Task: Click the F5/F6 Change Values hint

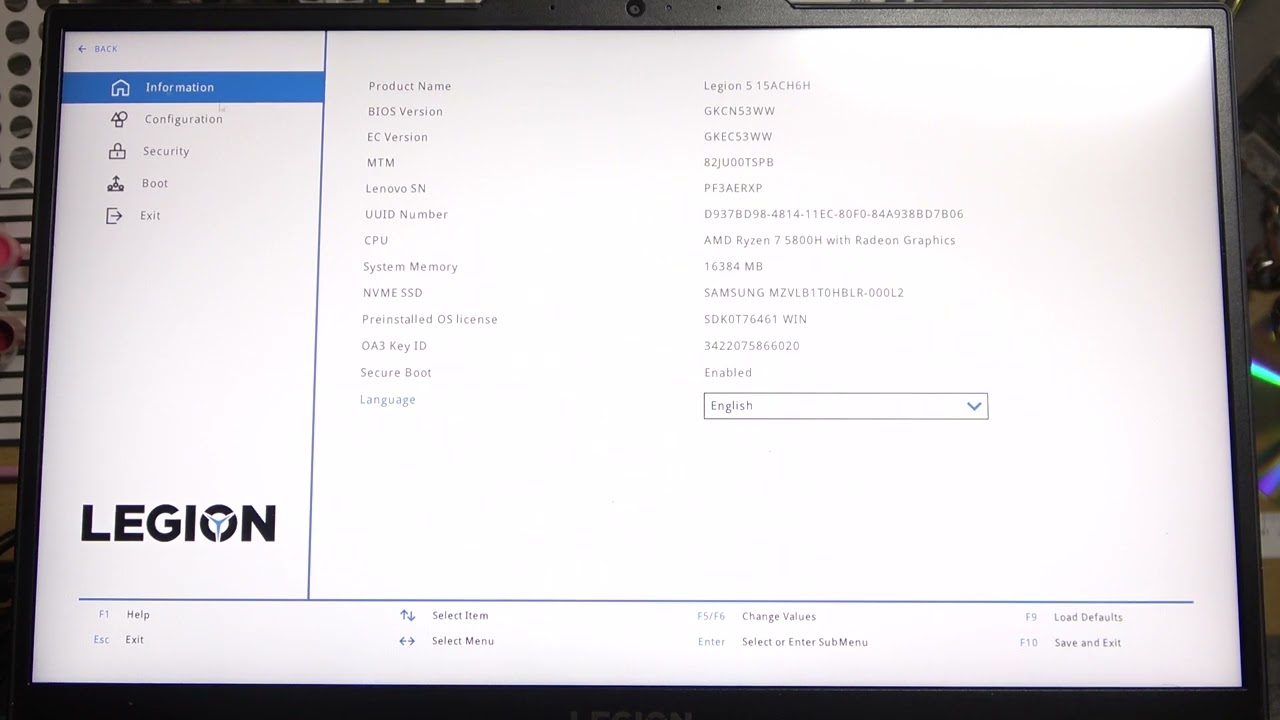Action: point(757,617)
